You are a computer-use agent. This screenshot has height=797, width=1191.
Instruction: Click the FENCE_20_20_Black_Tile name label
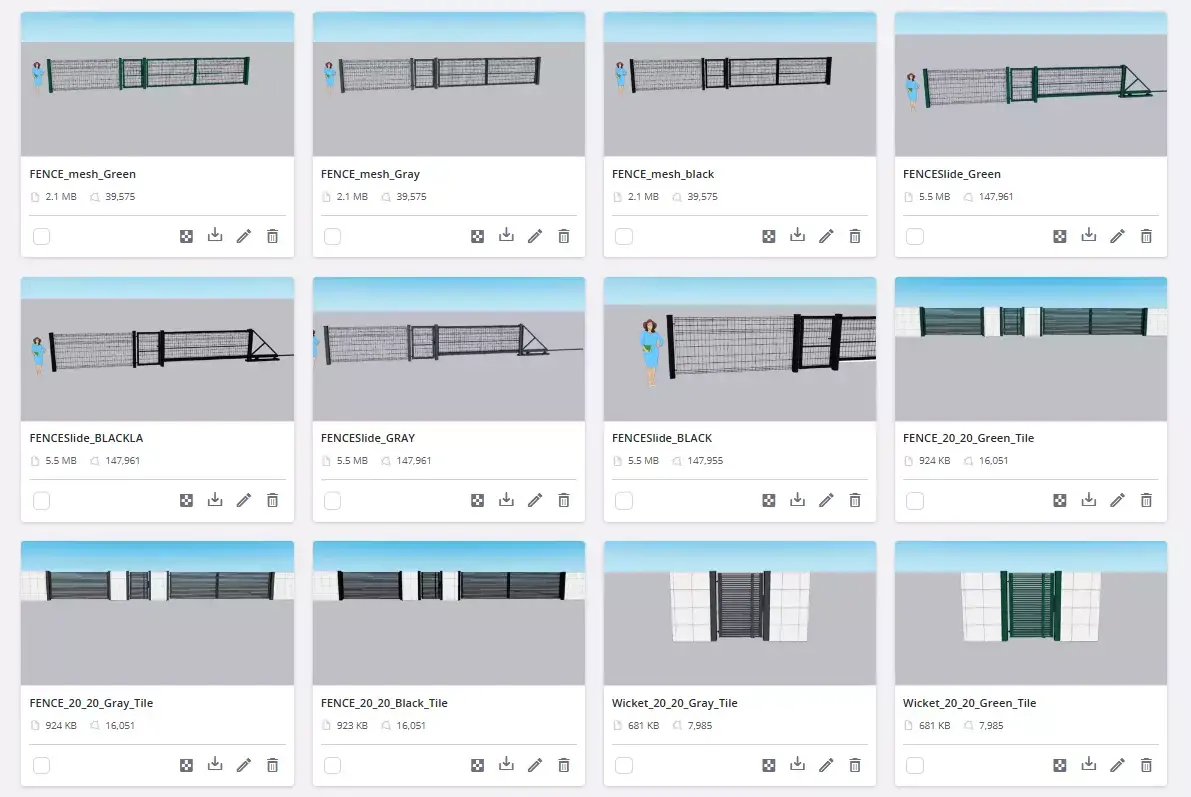[x=384, y=703]
